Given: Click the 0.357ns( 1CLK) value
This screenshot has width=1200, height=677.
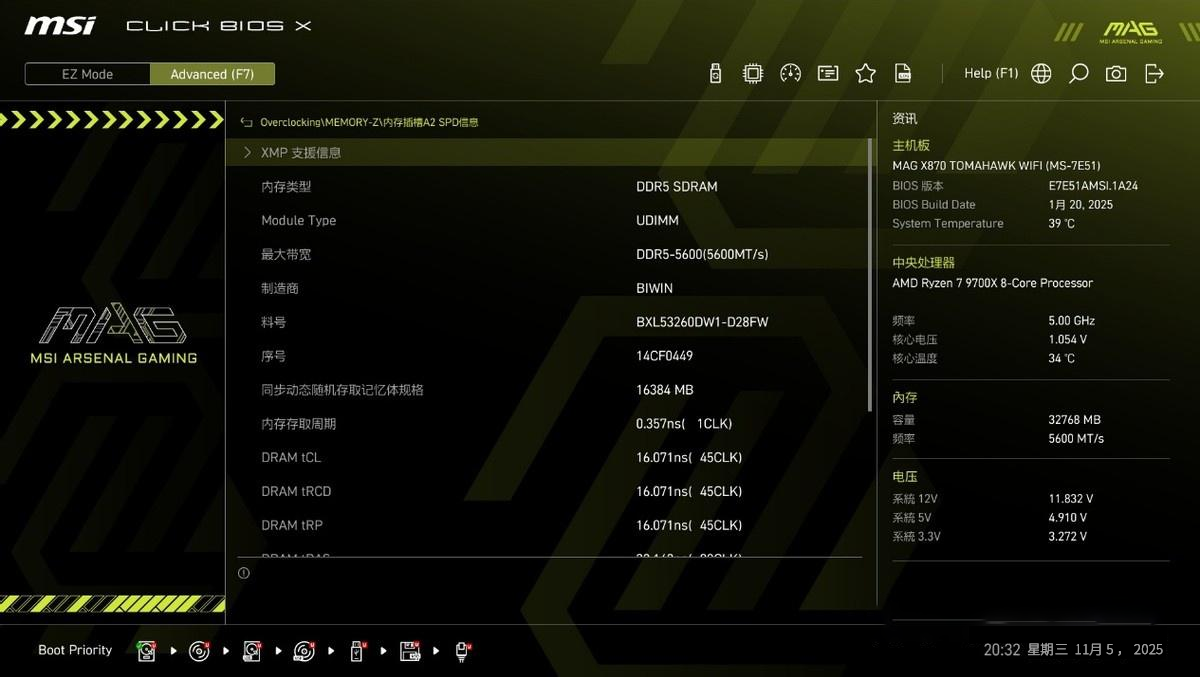Looking at the screenshot, I should click(684, 424).
